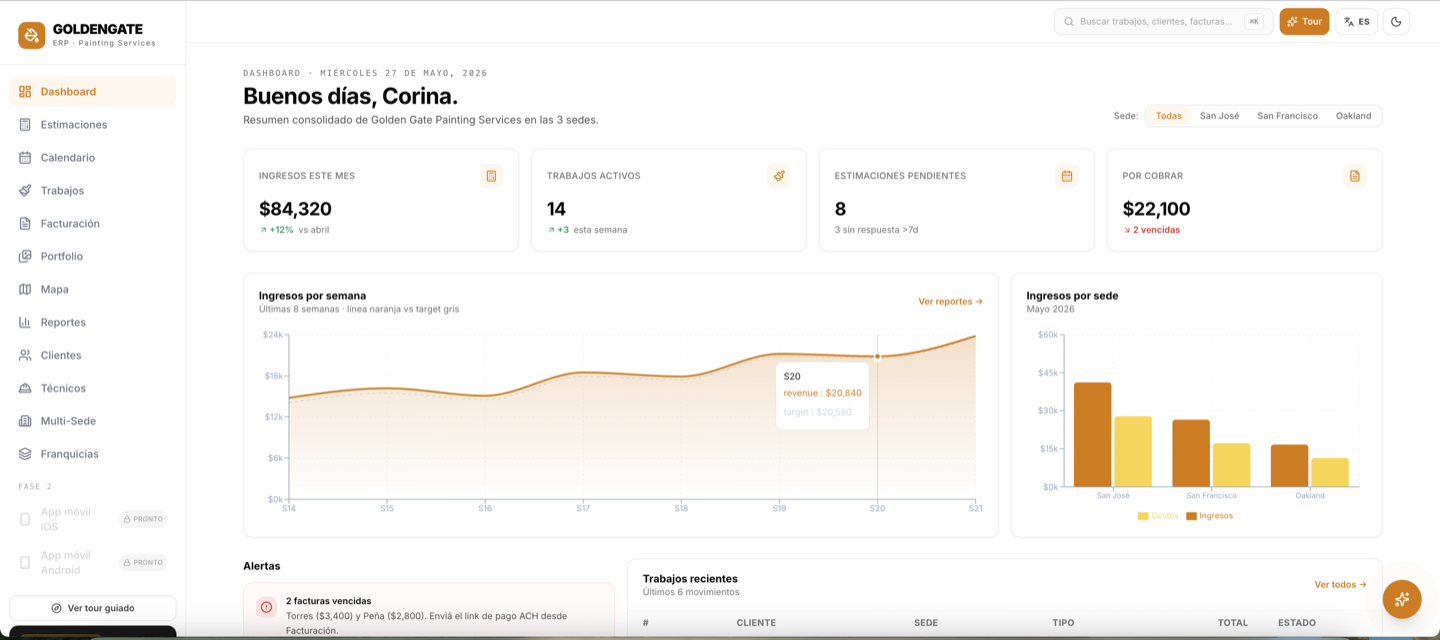Viewport: 1440px width, 640px height.
Task: Follow the Ver reportes link
Action: point(950,301)
